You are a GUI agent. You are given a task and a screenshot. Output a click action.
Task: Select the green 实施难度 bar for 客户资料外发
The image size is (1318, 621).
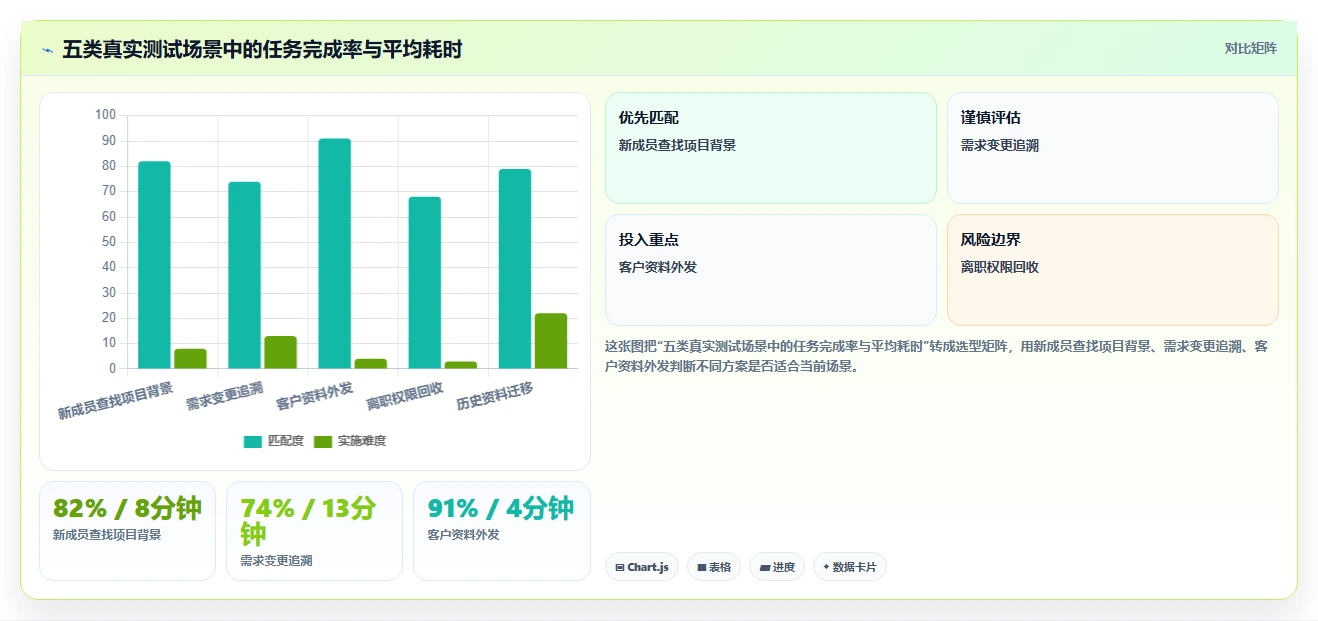[x=371, y=364]
